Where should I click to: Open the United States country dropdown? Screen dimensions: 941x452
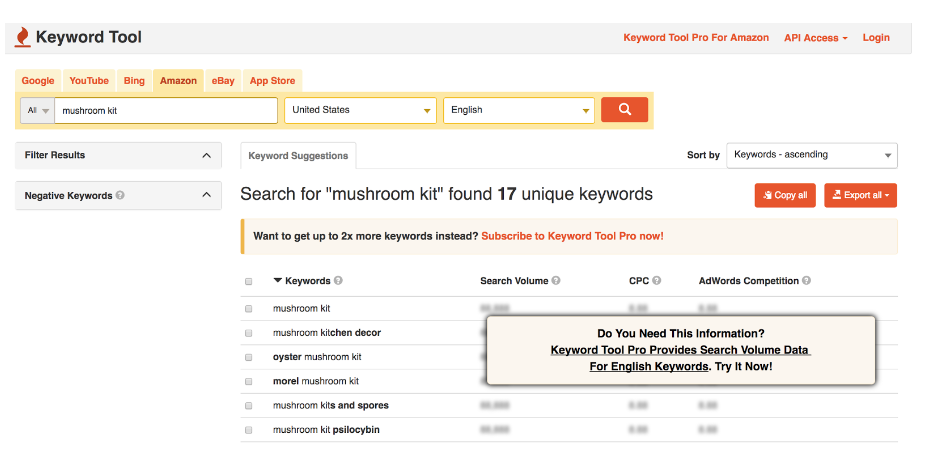pos(360,110)
